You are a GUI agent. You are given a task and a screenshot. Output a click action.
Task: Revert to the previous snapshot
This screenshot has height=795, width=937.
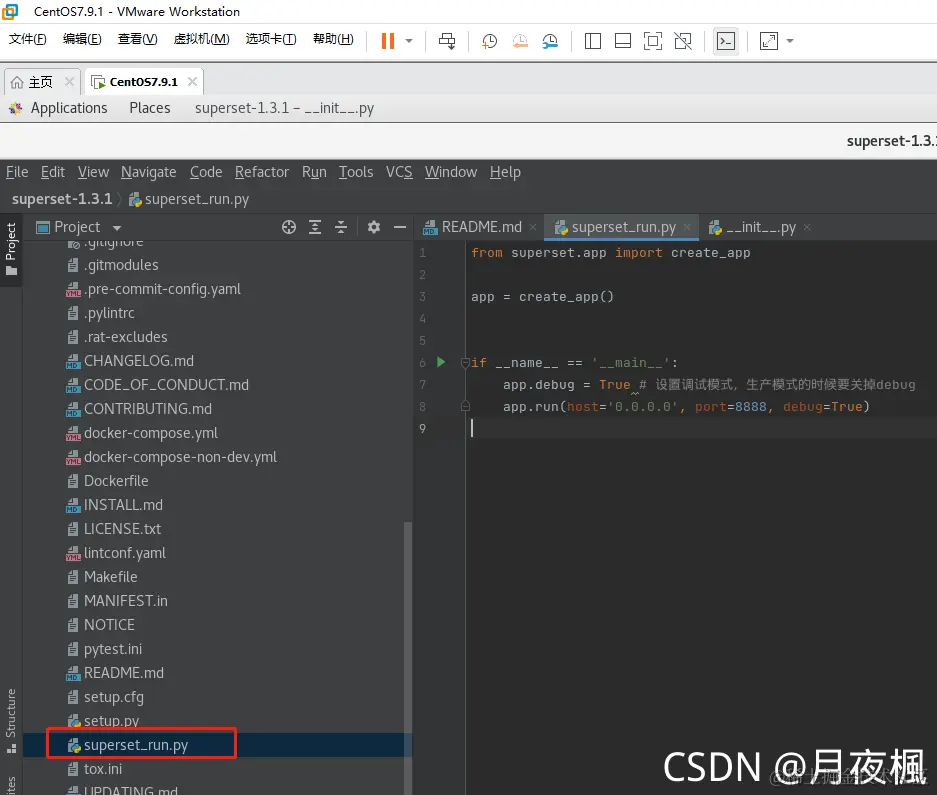pyautogui.click(x=520, y=41)
